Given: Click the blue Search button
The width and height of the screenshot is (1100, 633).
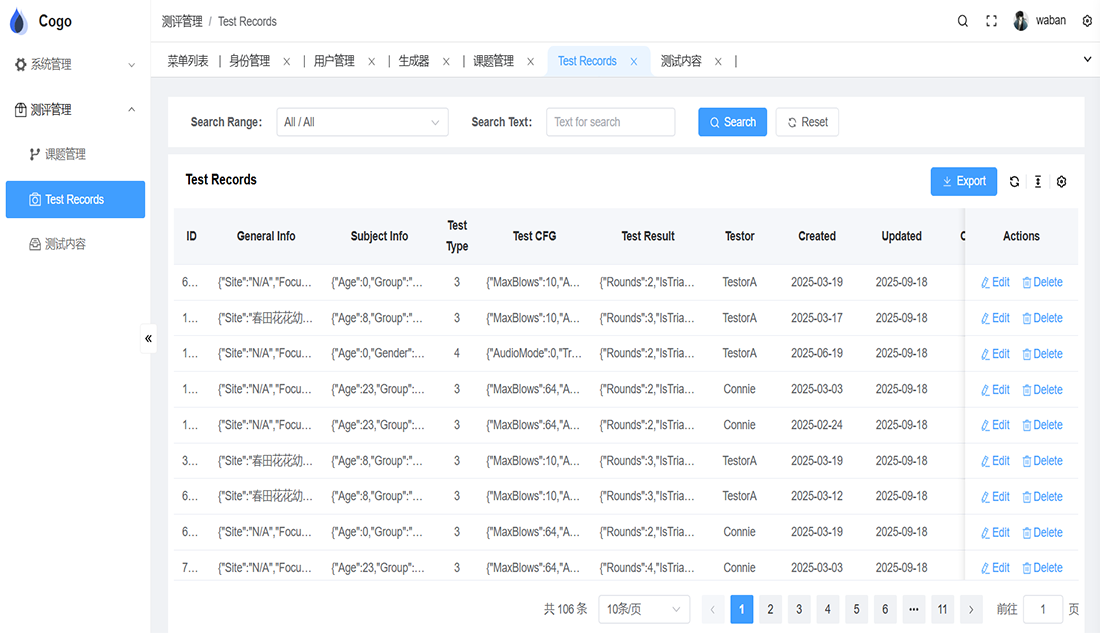Looking at the screenshot, I should click(732, 122).
